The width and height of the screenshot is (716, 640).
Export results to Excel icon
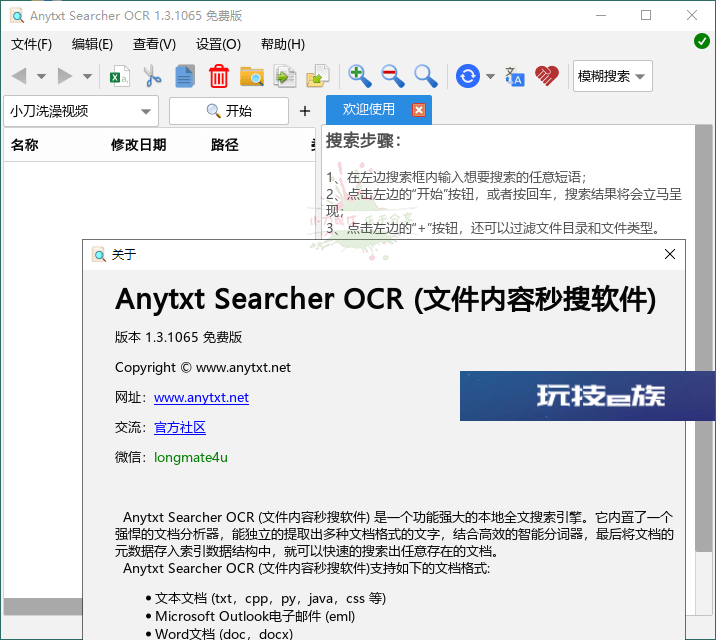pyautogui.click(x=120, y=76)
